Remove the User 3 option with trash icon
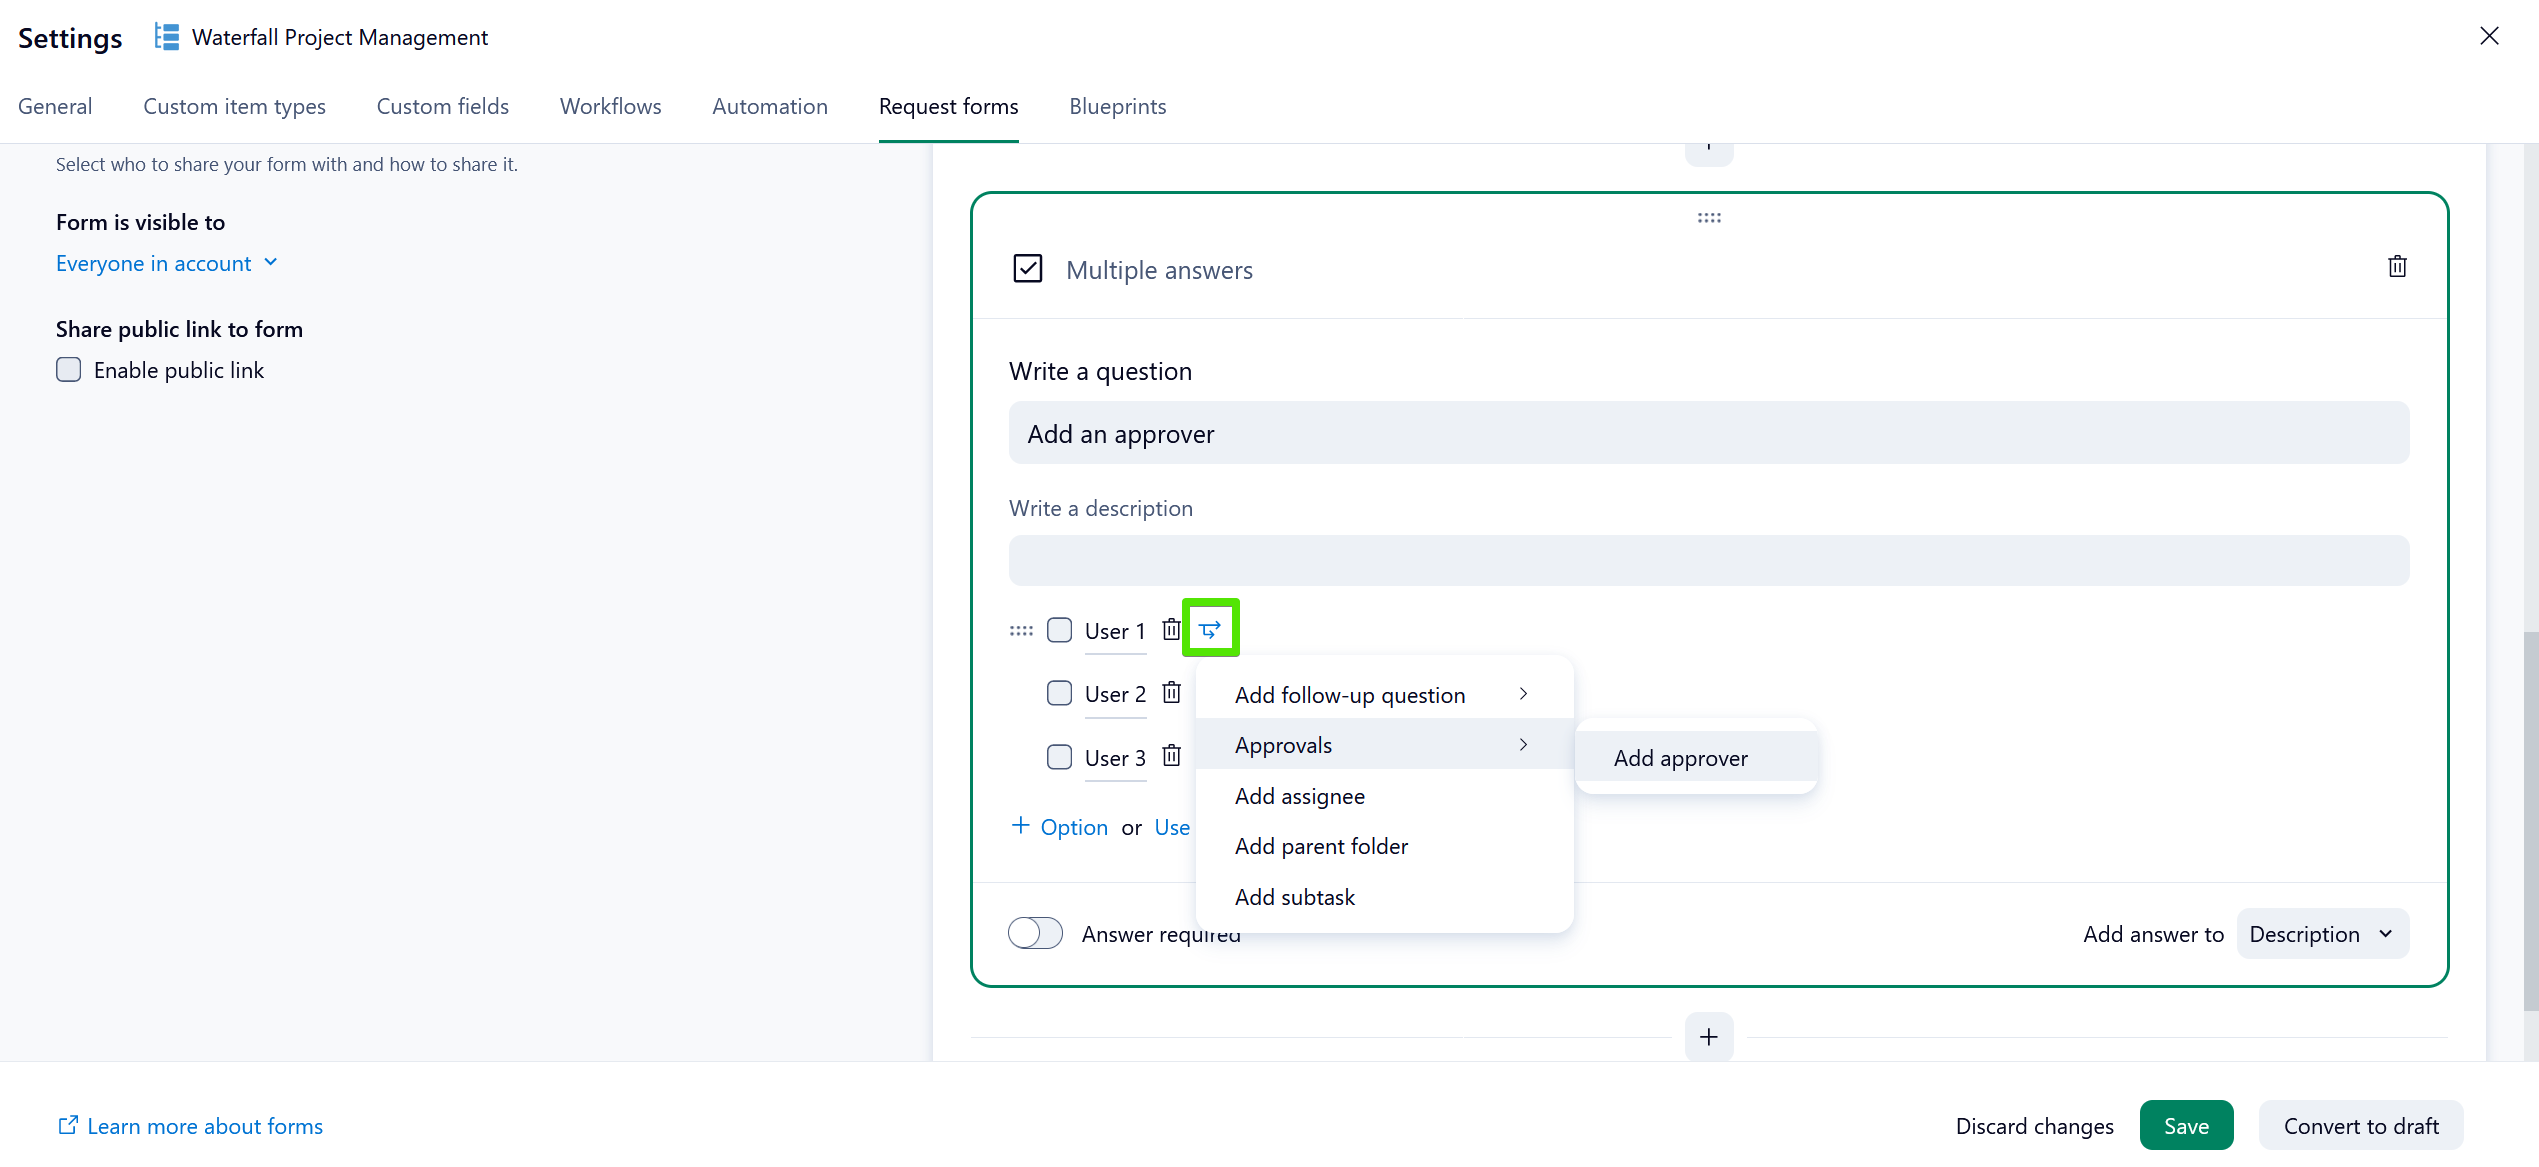This screenshot has height=1167, width=2539. click(1171, 757)
